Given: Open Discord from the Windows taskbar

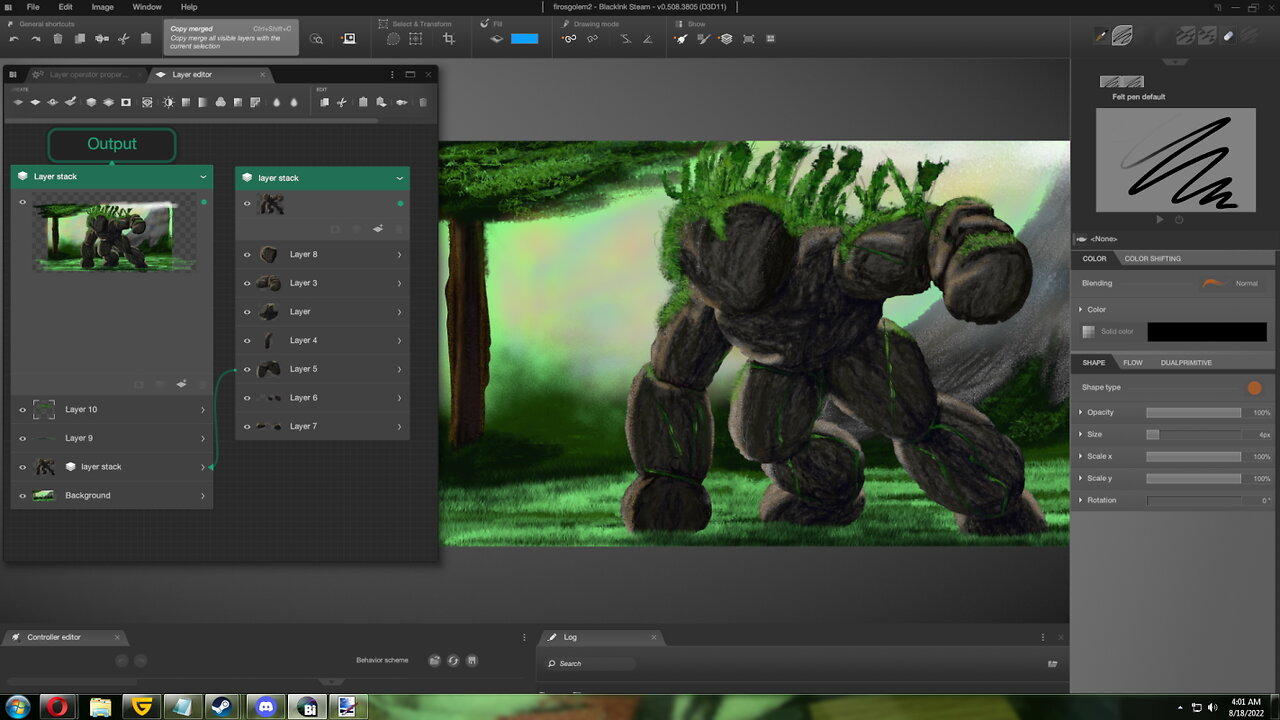Looking at the screenshot, I should coord(266,707).
